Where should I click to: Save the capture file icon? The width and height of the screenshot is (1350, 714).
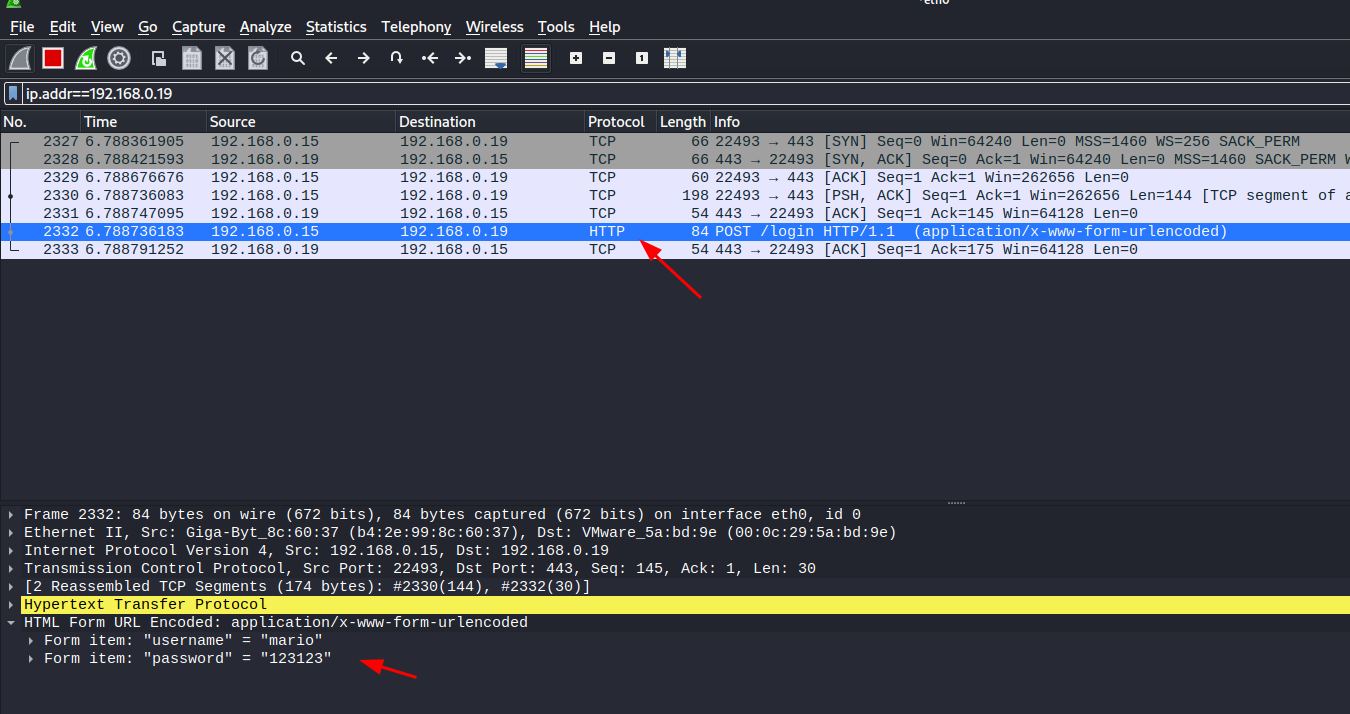191,58
